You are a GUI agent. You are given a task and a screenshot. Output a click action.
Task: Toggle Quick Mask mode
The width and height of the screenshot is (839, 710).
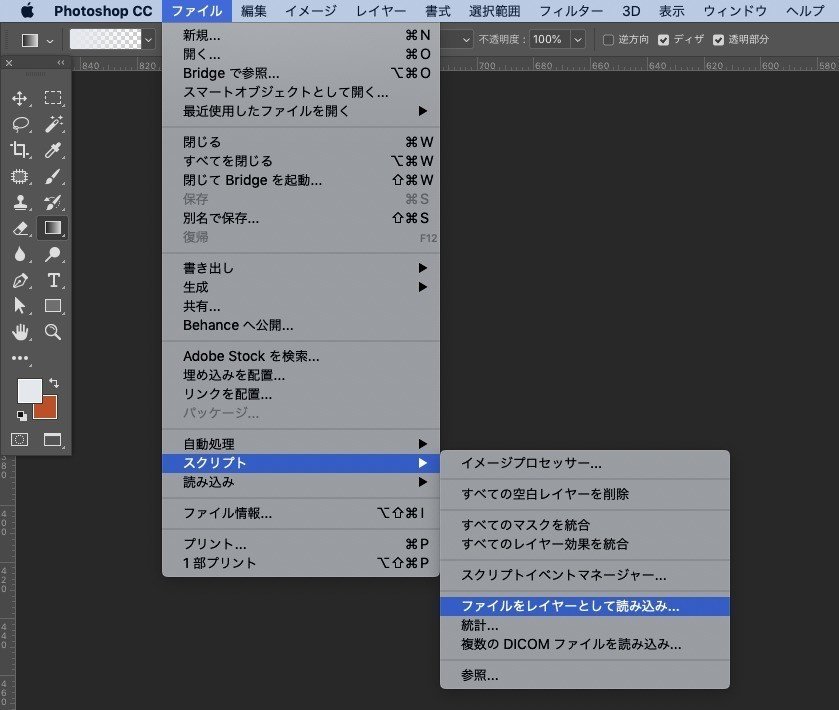(20, 440)
